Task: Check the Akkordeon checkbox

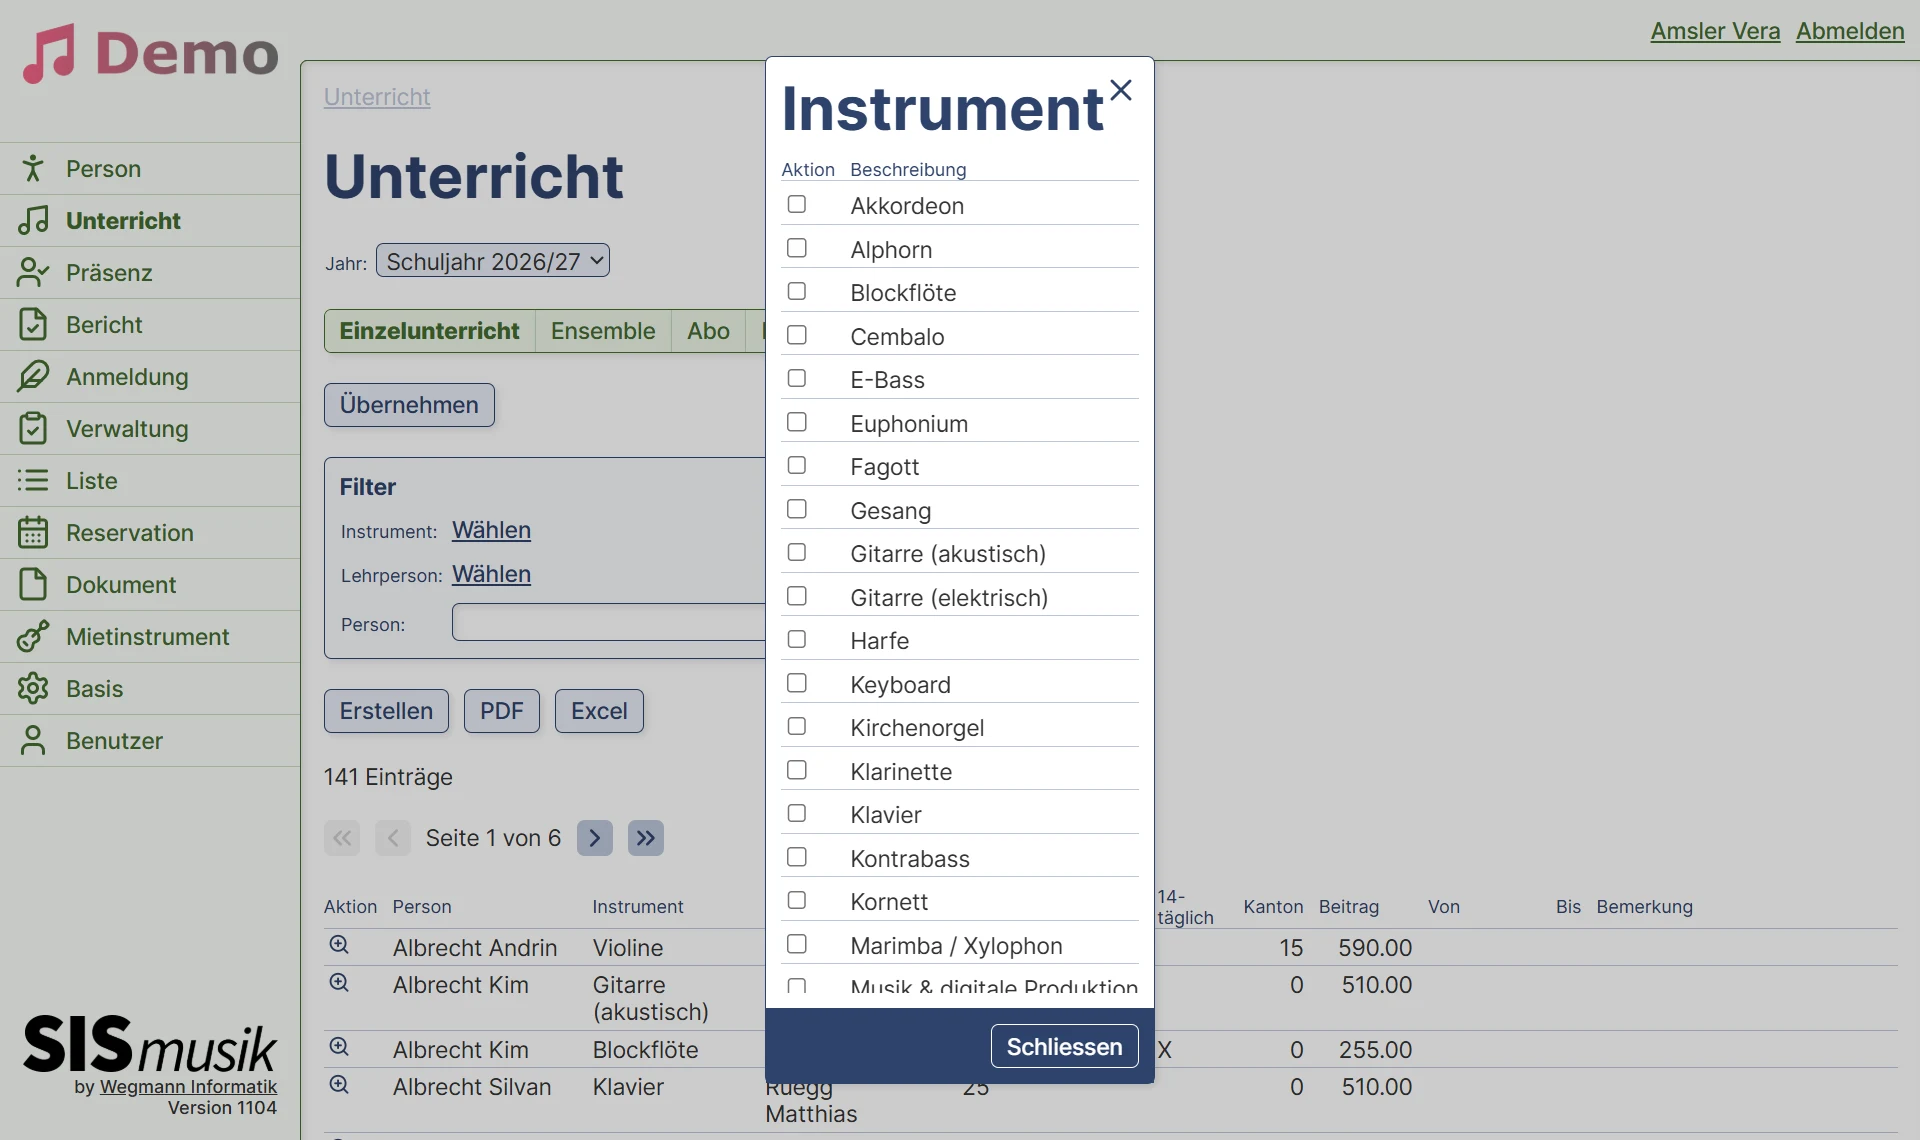Action: pyautogui.click(x=797, y=204)
